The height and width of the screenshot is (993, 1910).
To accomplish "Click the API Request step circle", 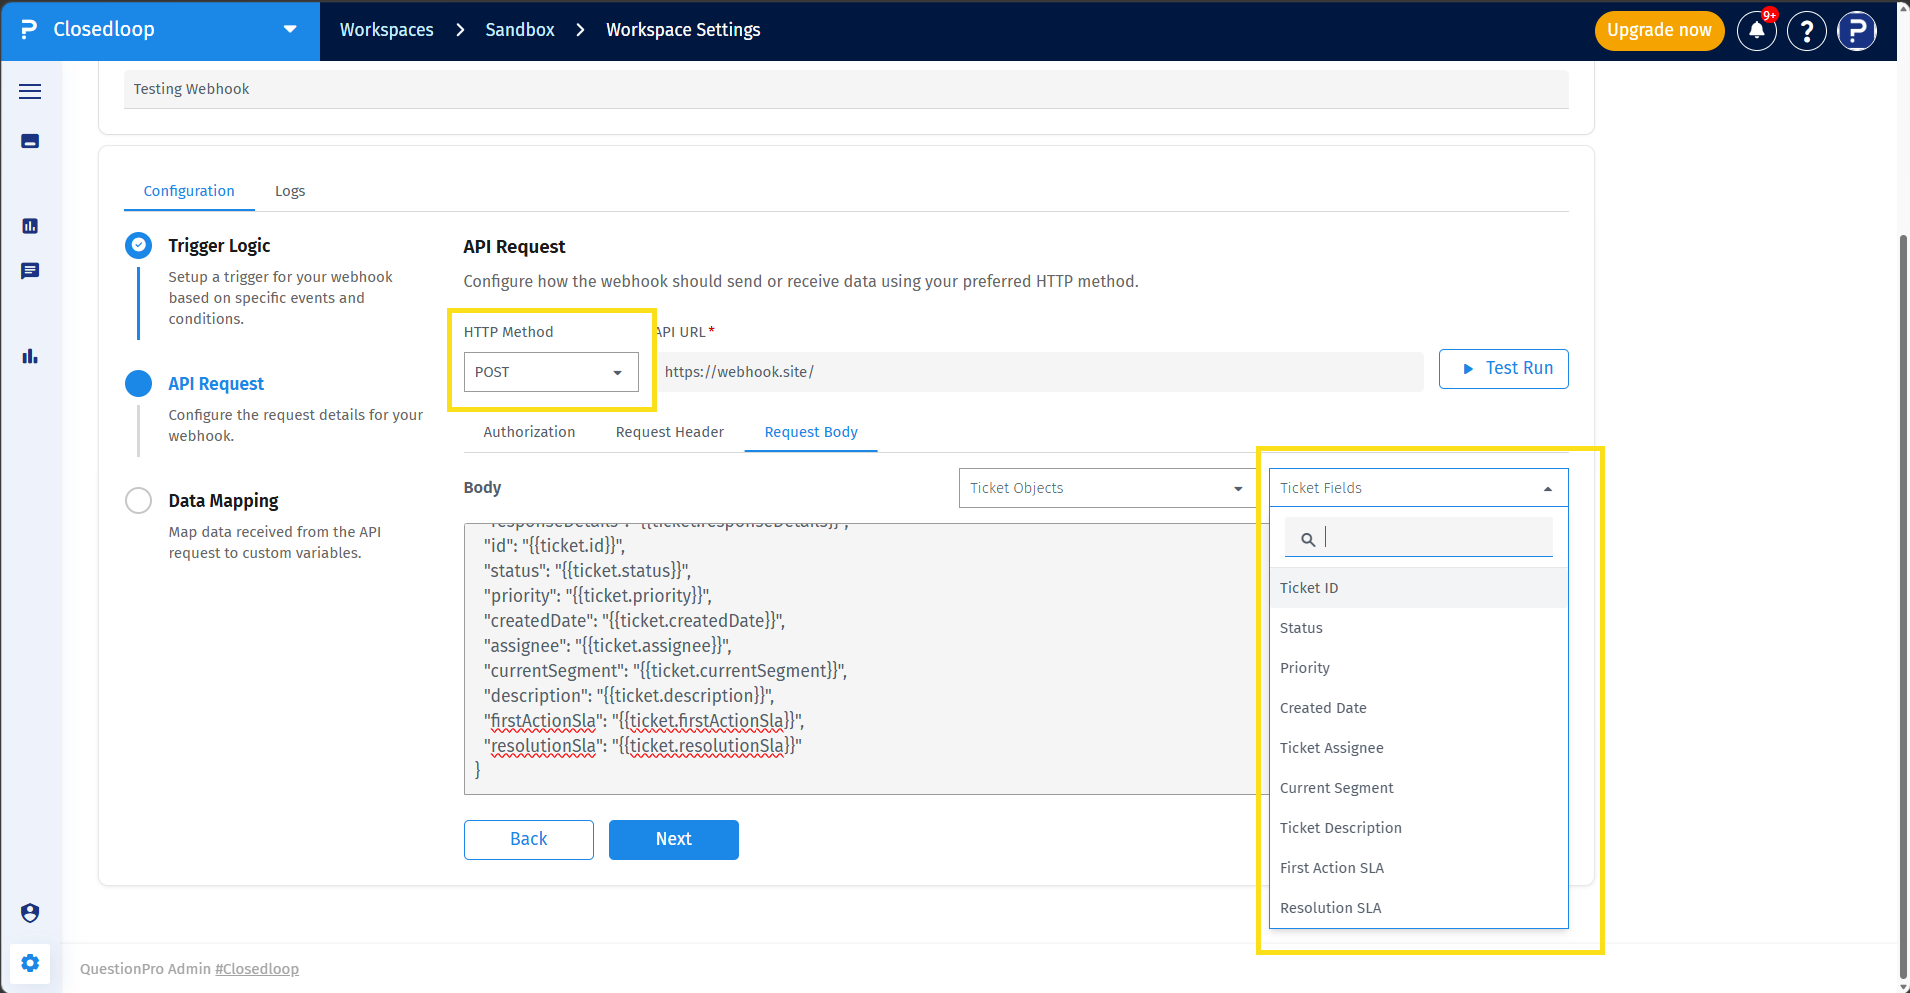I will [x=139, y=383].
